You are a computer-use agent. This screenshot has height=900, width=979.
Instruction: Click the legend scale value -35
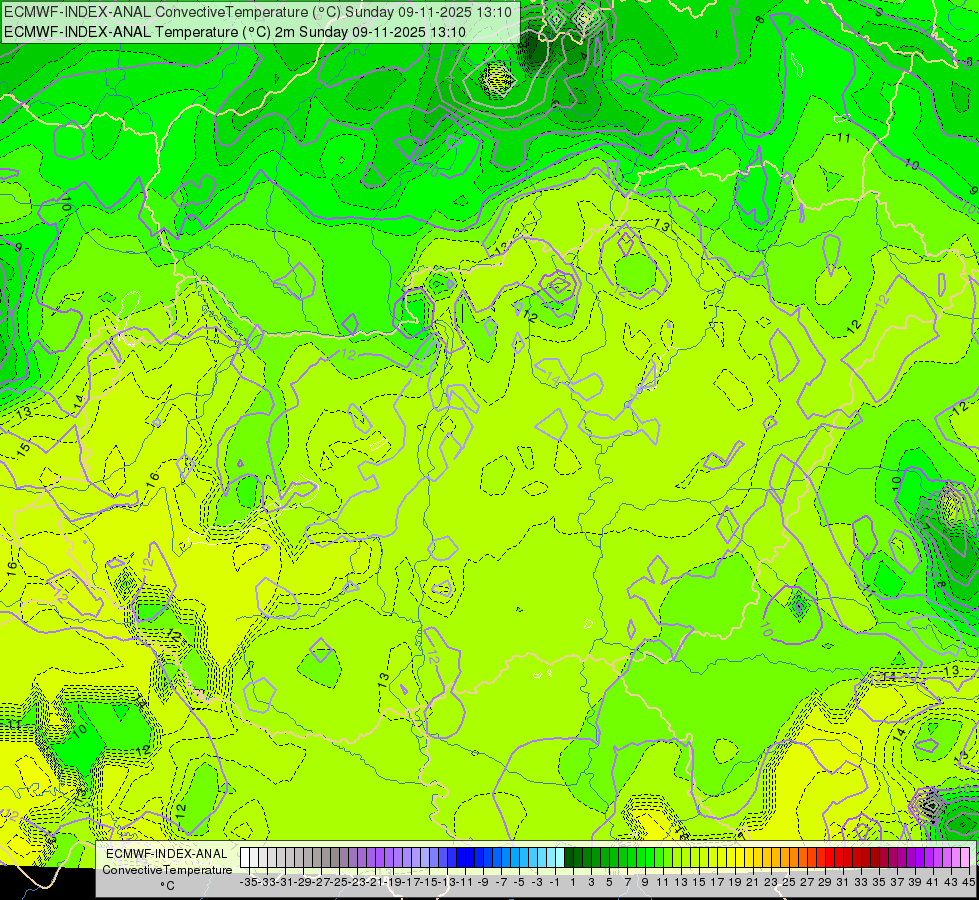coord(249,882)
